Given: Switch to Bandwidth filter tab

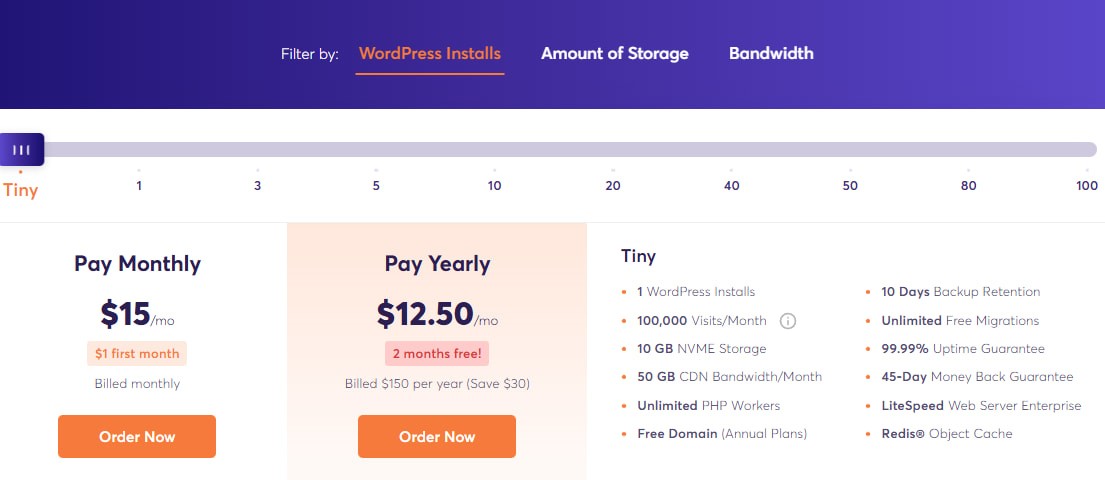Looking at the screenshot, I should [x=771, y=54].
